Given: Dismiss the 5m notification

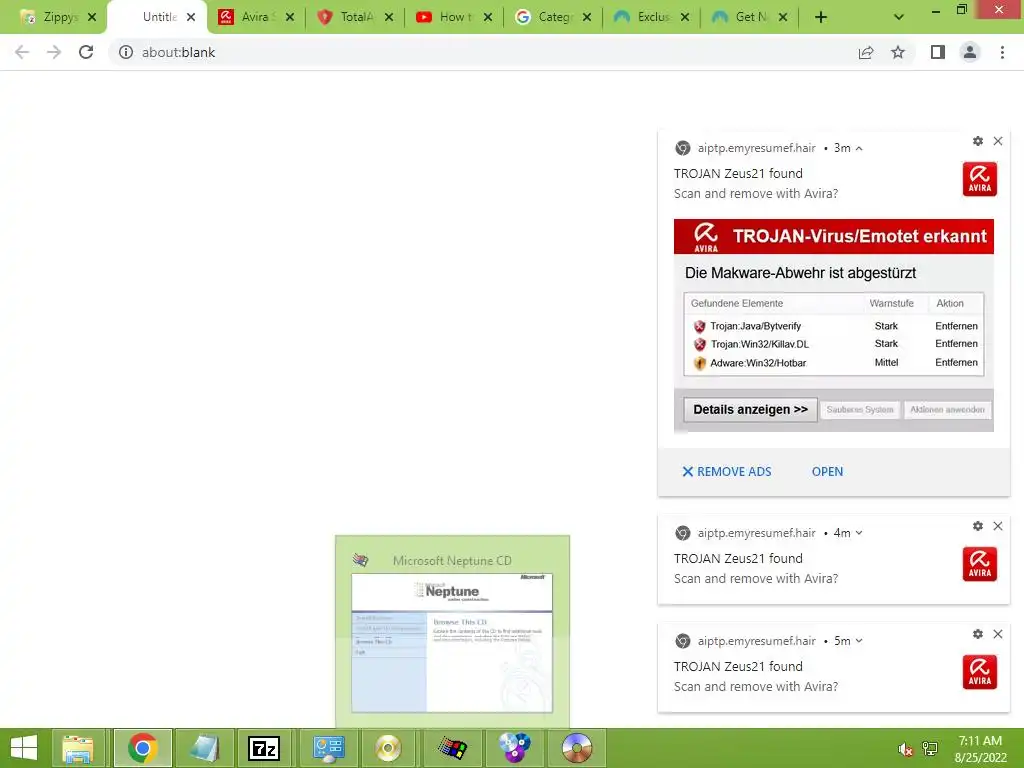Looking at the screenshot, I should pos(998,633).
